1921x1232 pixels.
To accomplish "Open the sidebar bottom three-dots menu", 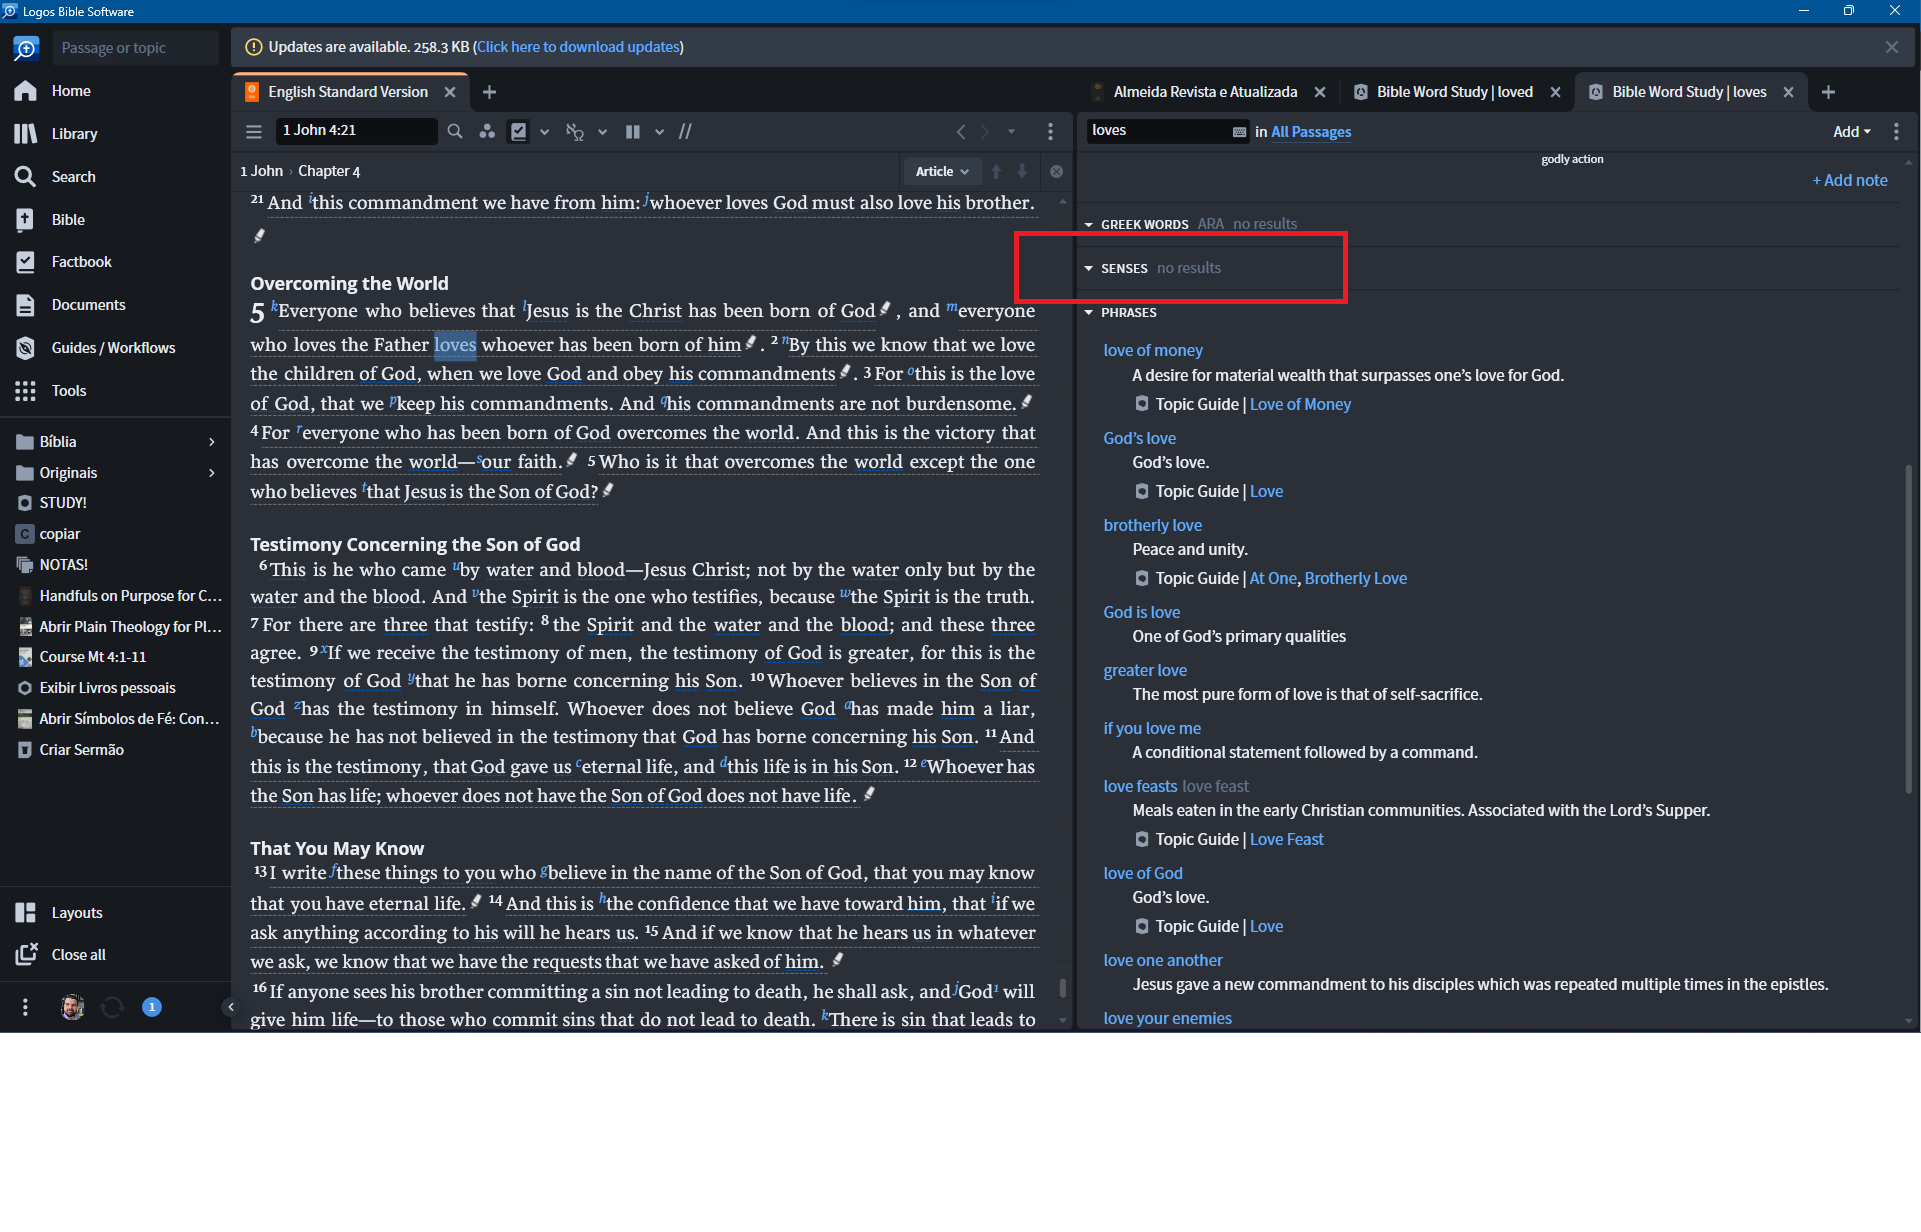I will [26, 1007].
